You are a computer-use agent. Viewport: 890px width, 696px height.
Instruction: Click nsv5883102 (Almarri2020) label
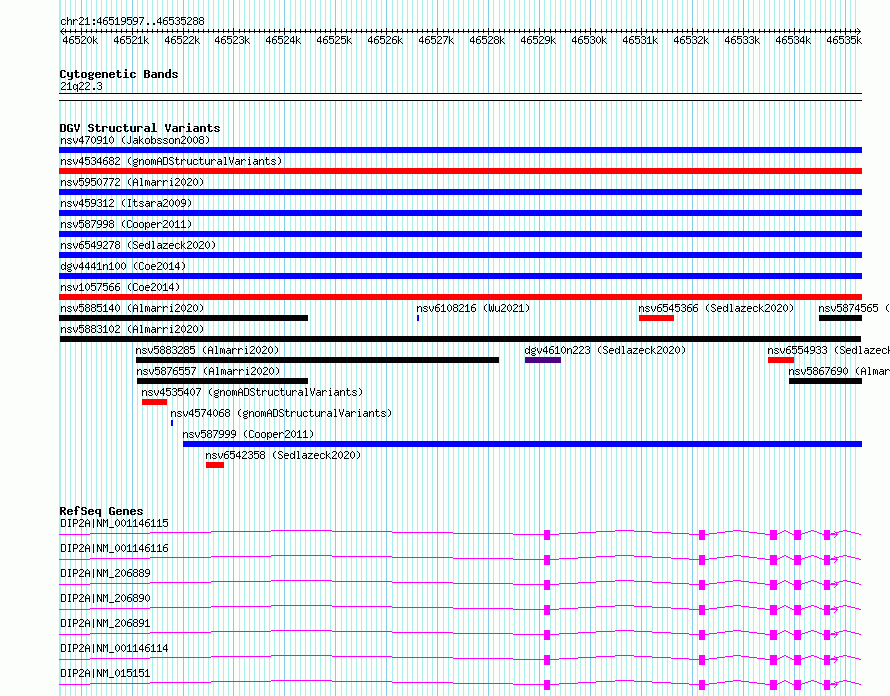tap(132, 329)
